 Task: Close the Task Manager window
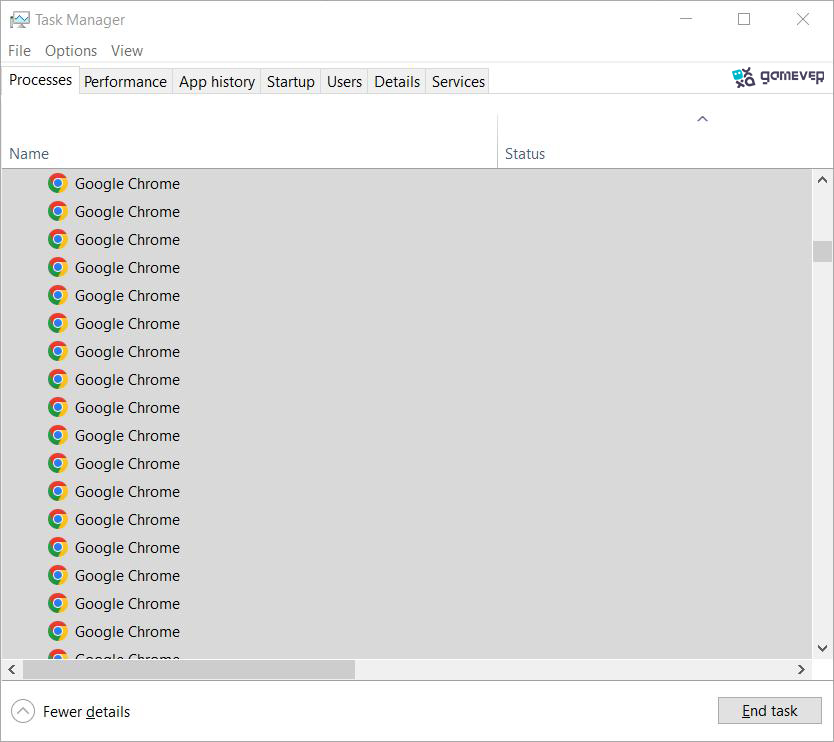[803, 19]
